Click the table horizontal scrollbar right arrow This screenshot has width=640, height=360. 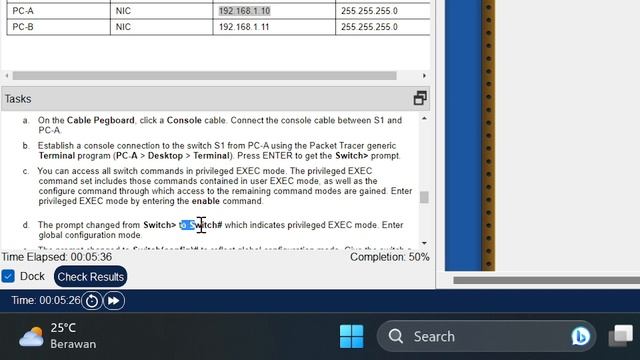click(424, 76)
